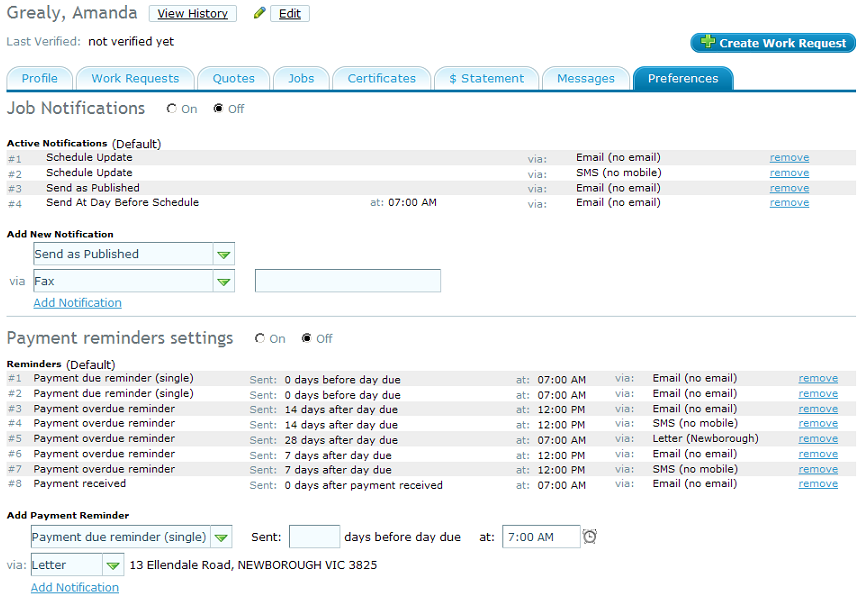Screen dimensions: 861x600
Task: Select Off for Payment reminders settings
Action: 307,339
